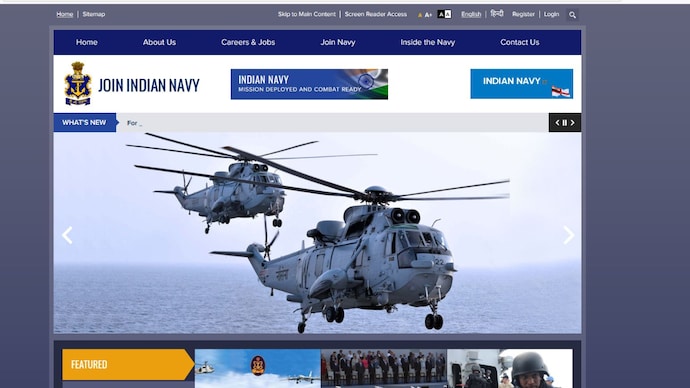Select the small A font icon
The height and width of the screenshot is (388, 690).
(x=420, y=15)
